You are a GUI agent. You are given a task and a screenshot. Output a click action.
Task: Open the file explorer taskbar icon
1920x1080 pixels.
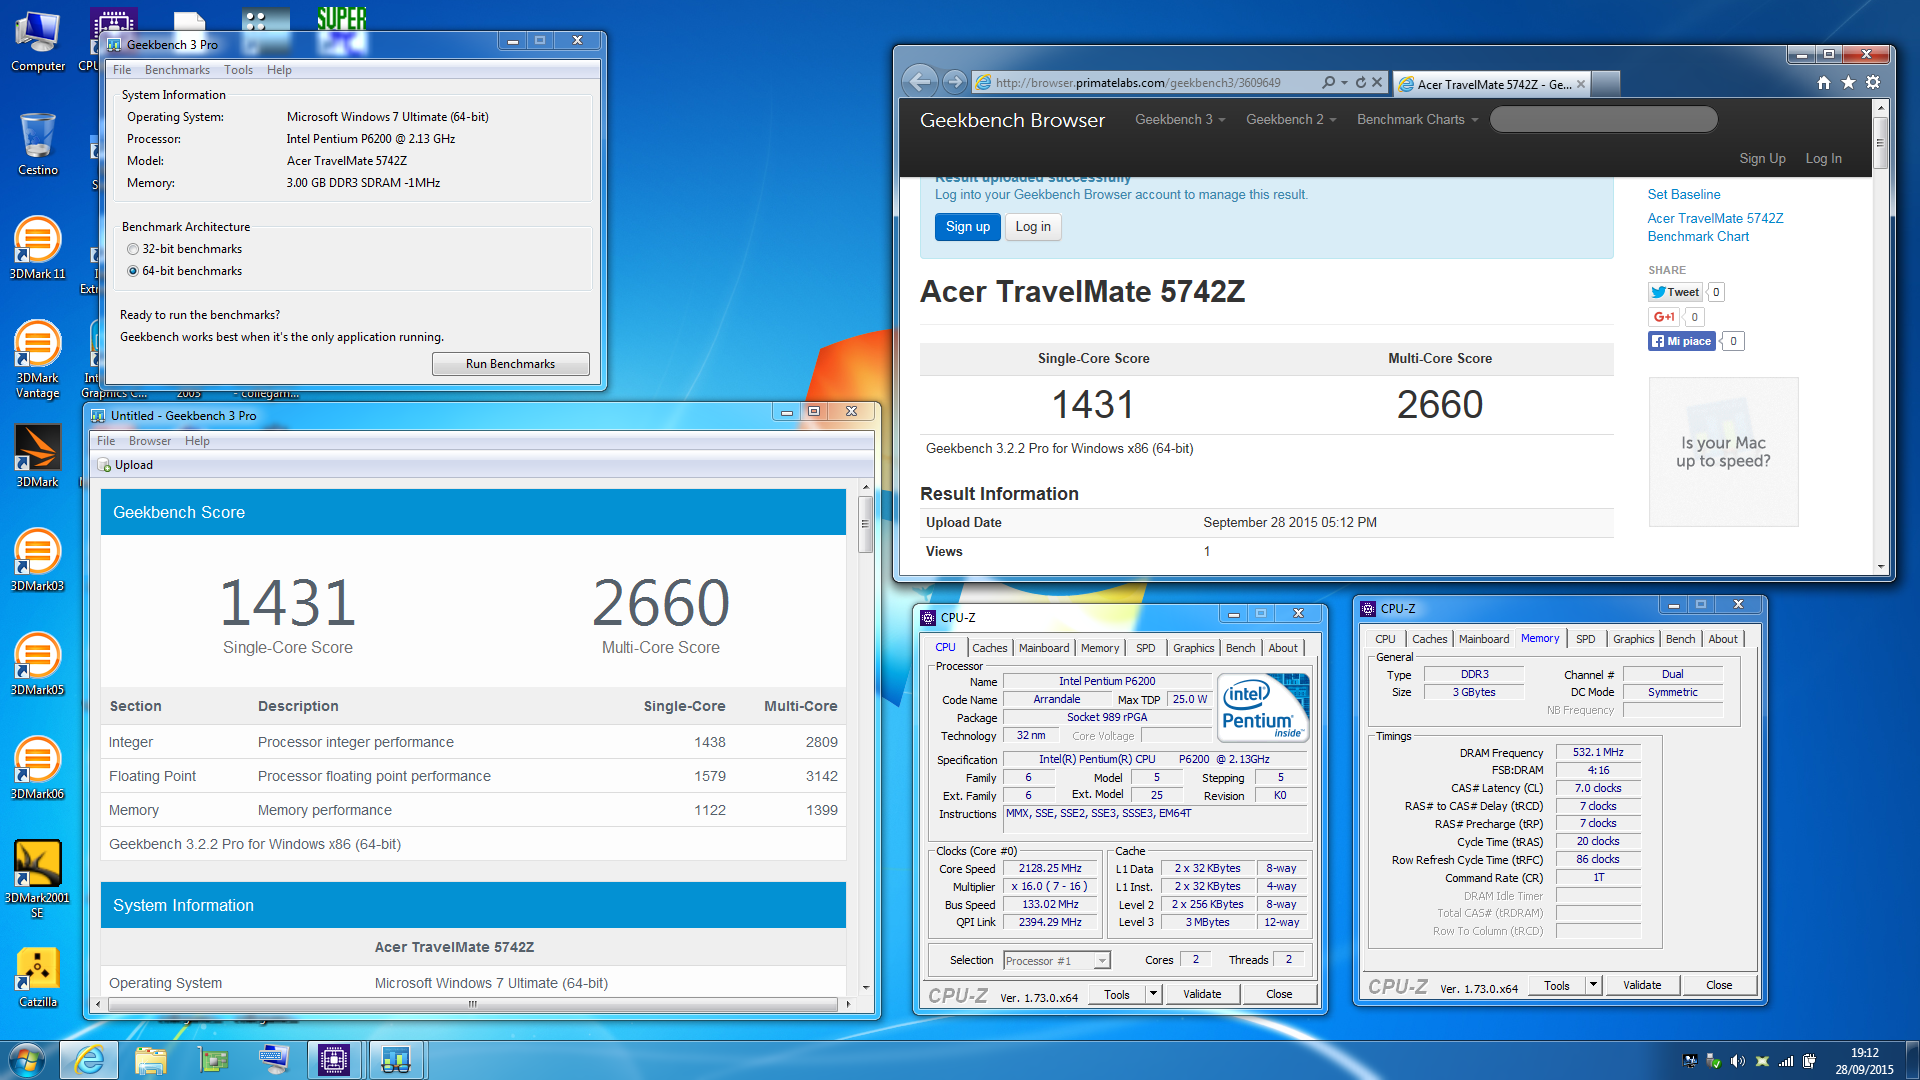[x=151, y=1060]
